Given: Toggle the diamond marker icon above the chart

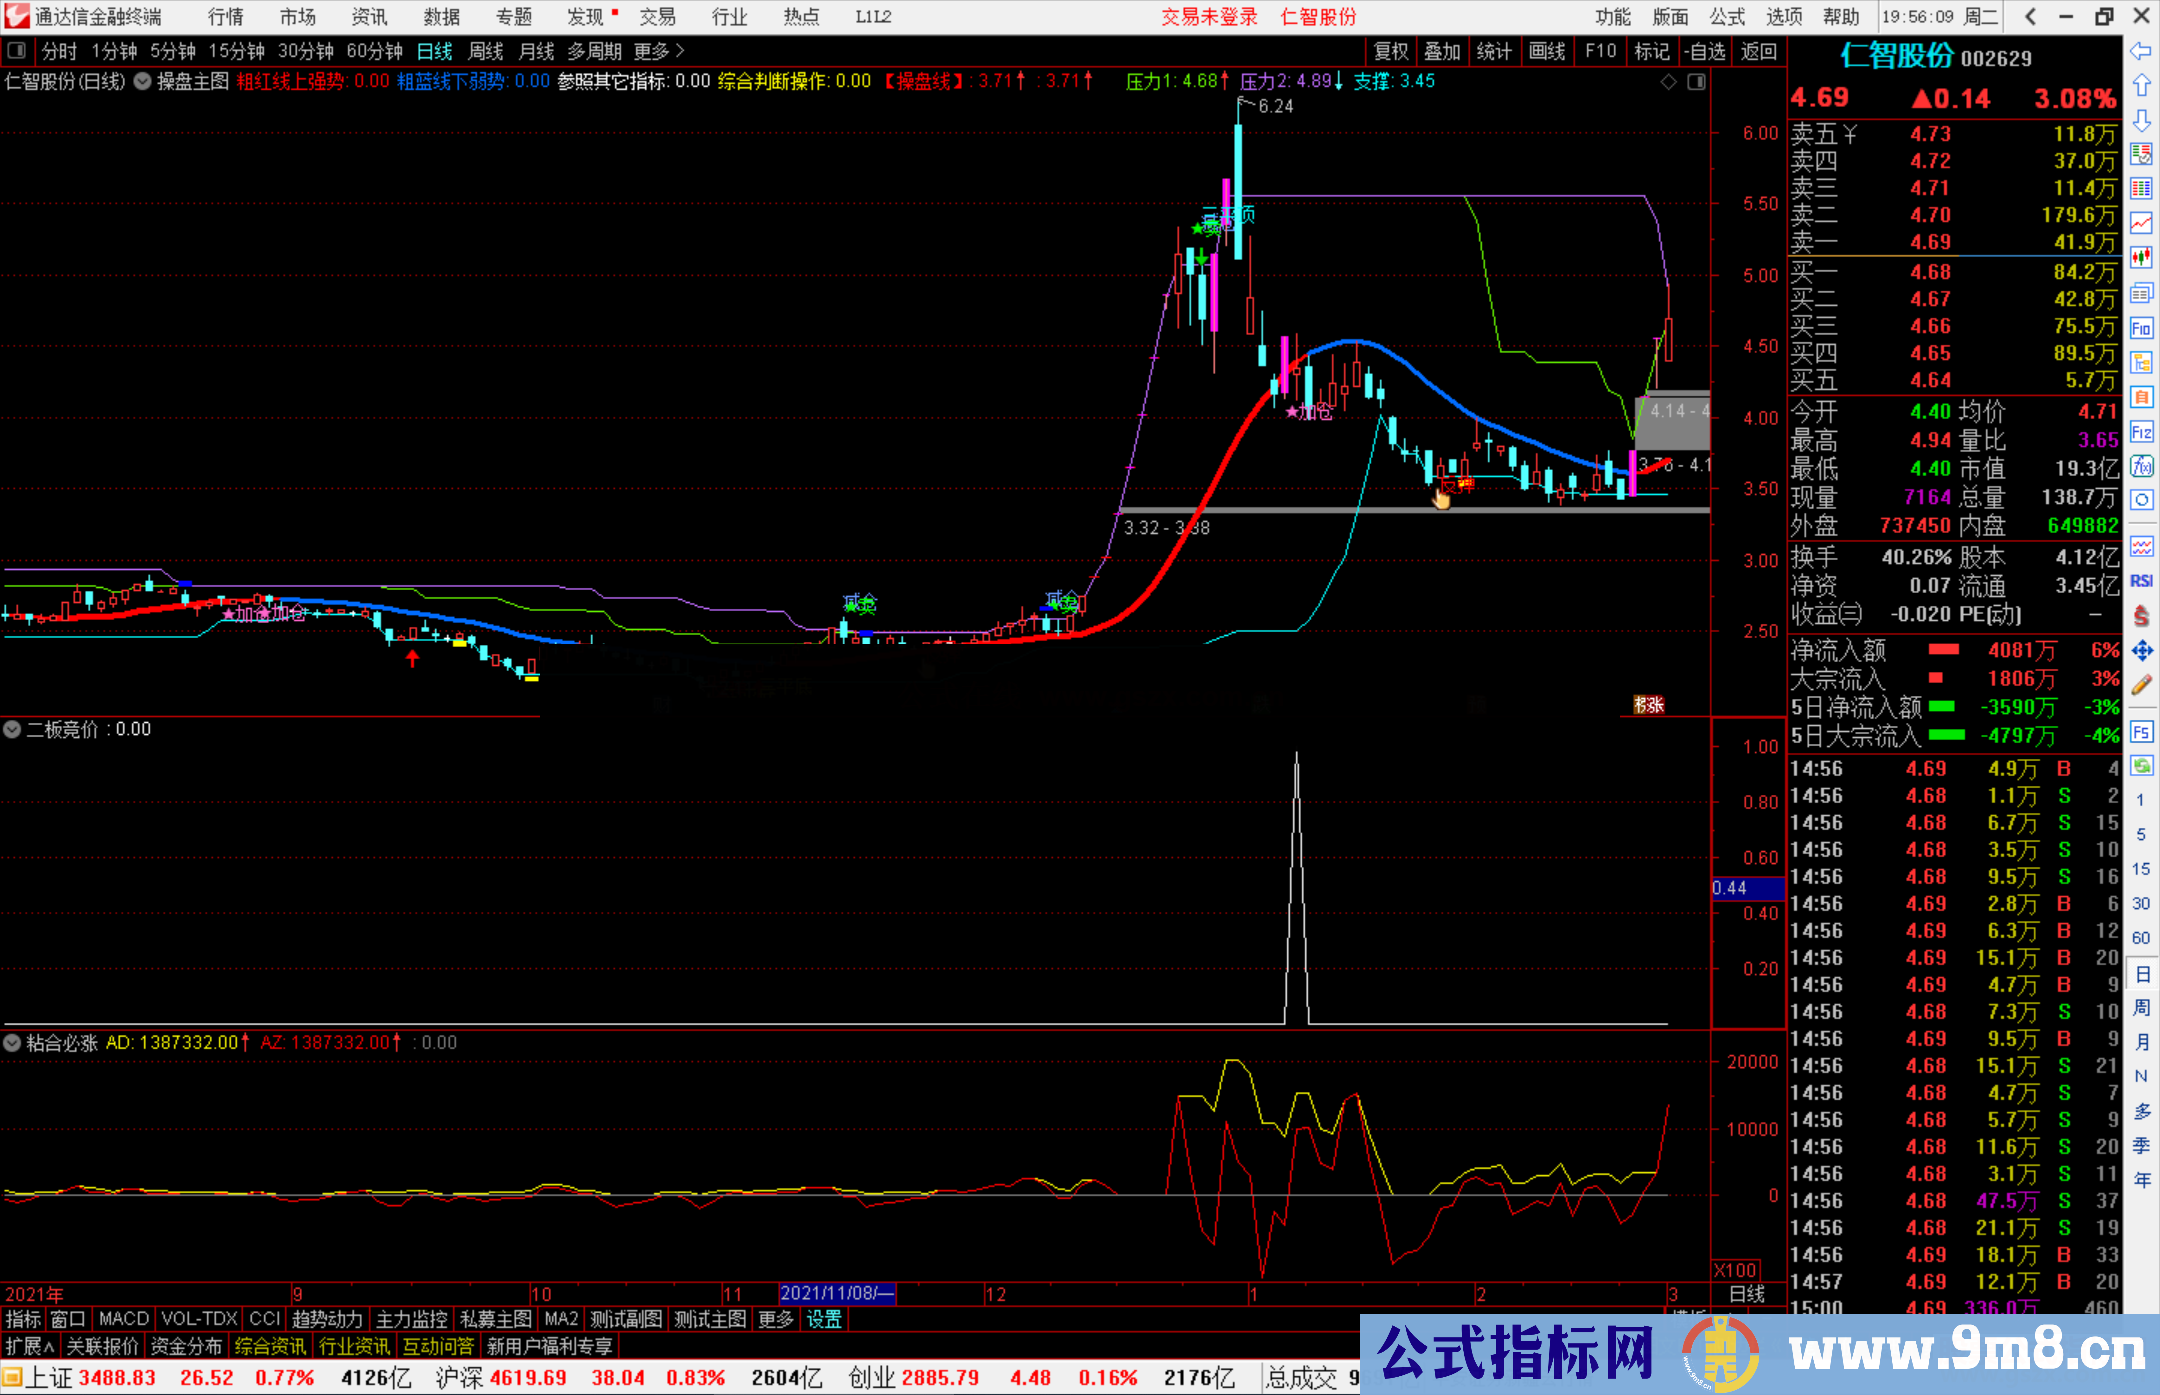Looking at the screenshot, I should 1668,82.
